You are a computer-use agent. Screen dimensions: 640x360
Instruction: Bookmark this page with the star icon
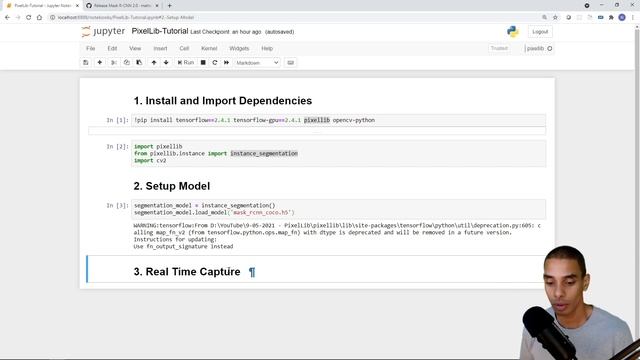[555, 18]
